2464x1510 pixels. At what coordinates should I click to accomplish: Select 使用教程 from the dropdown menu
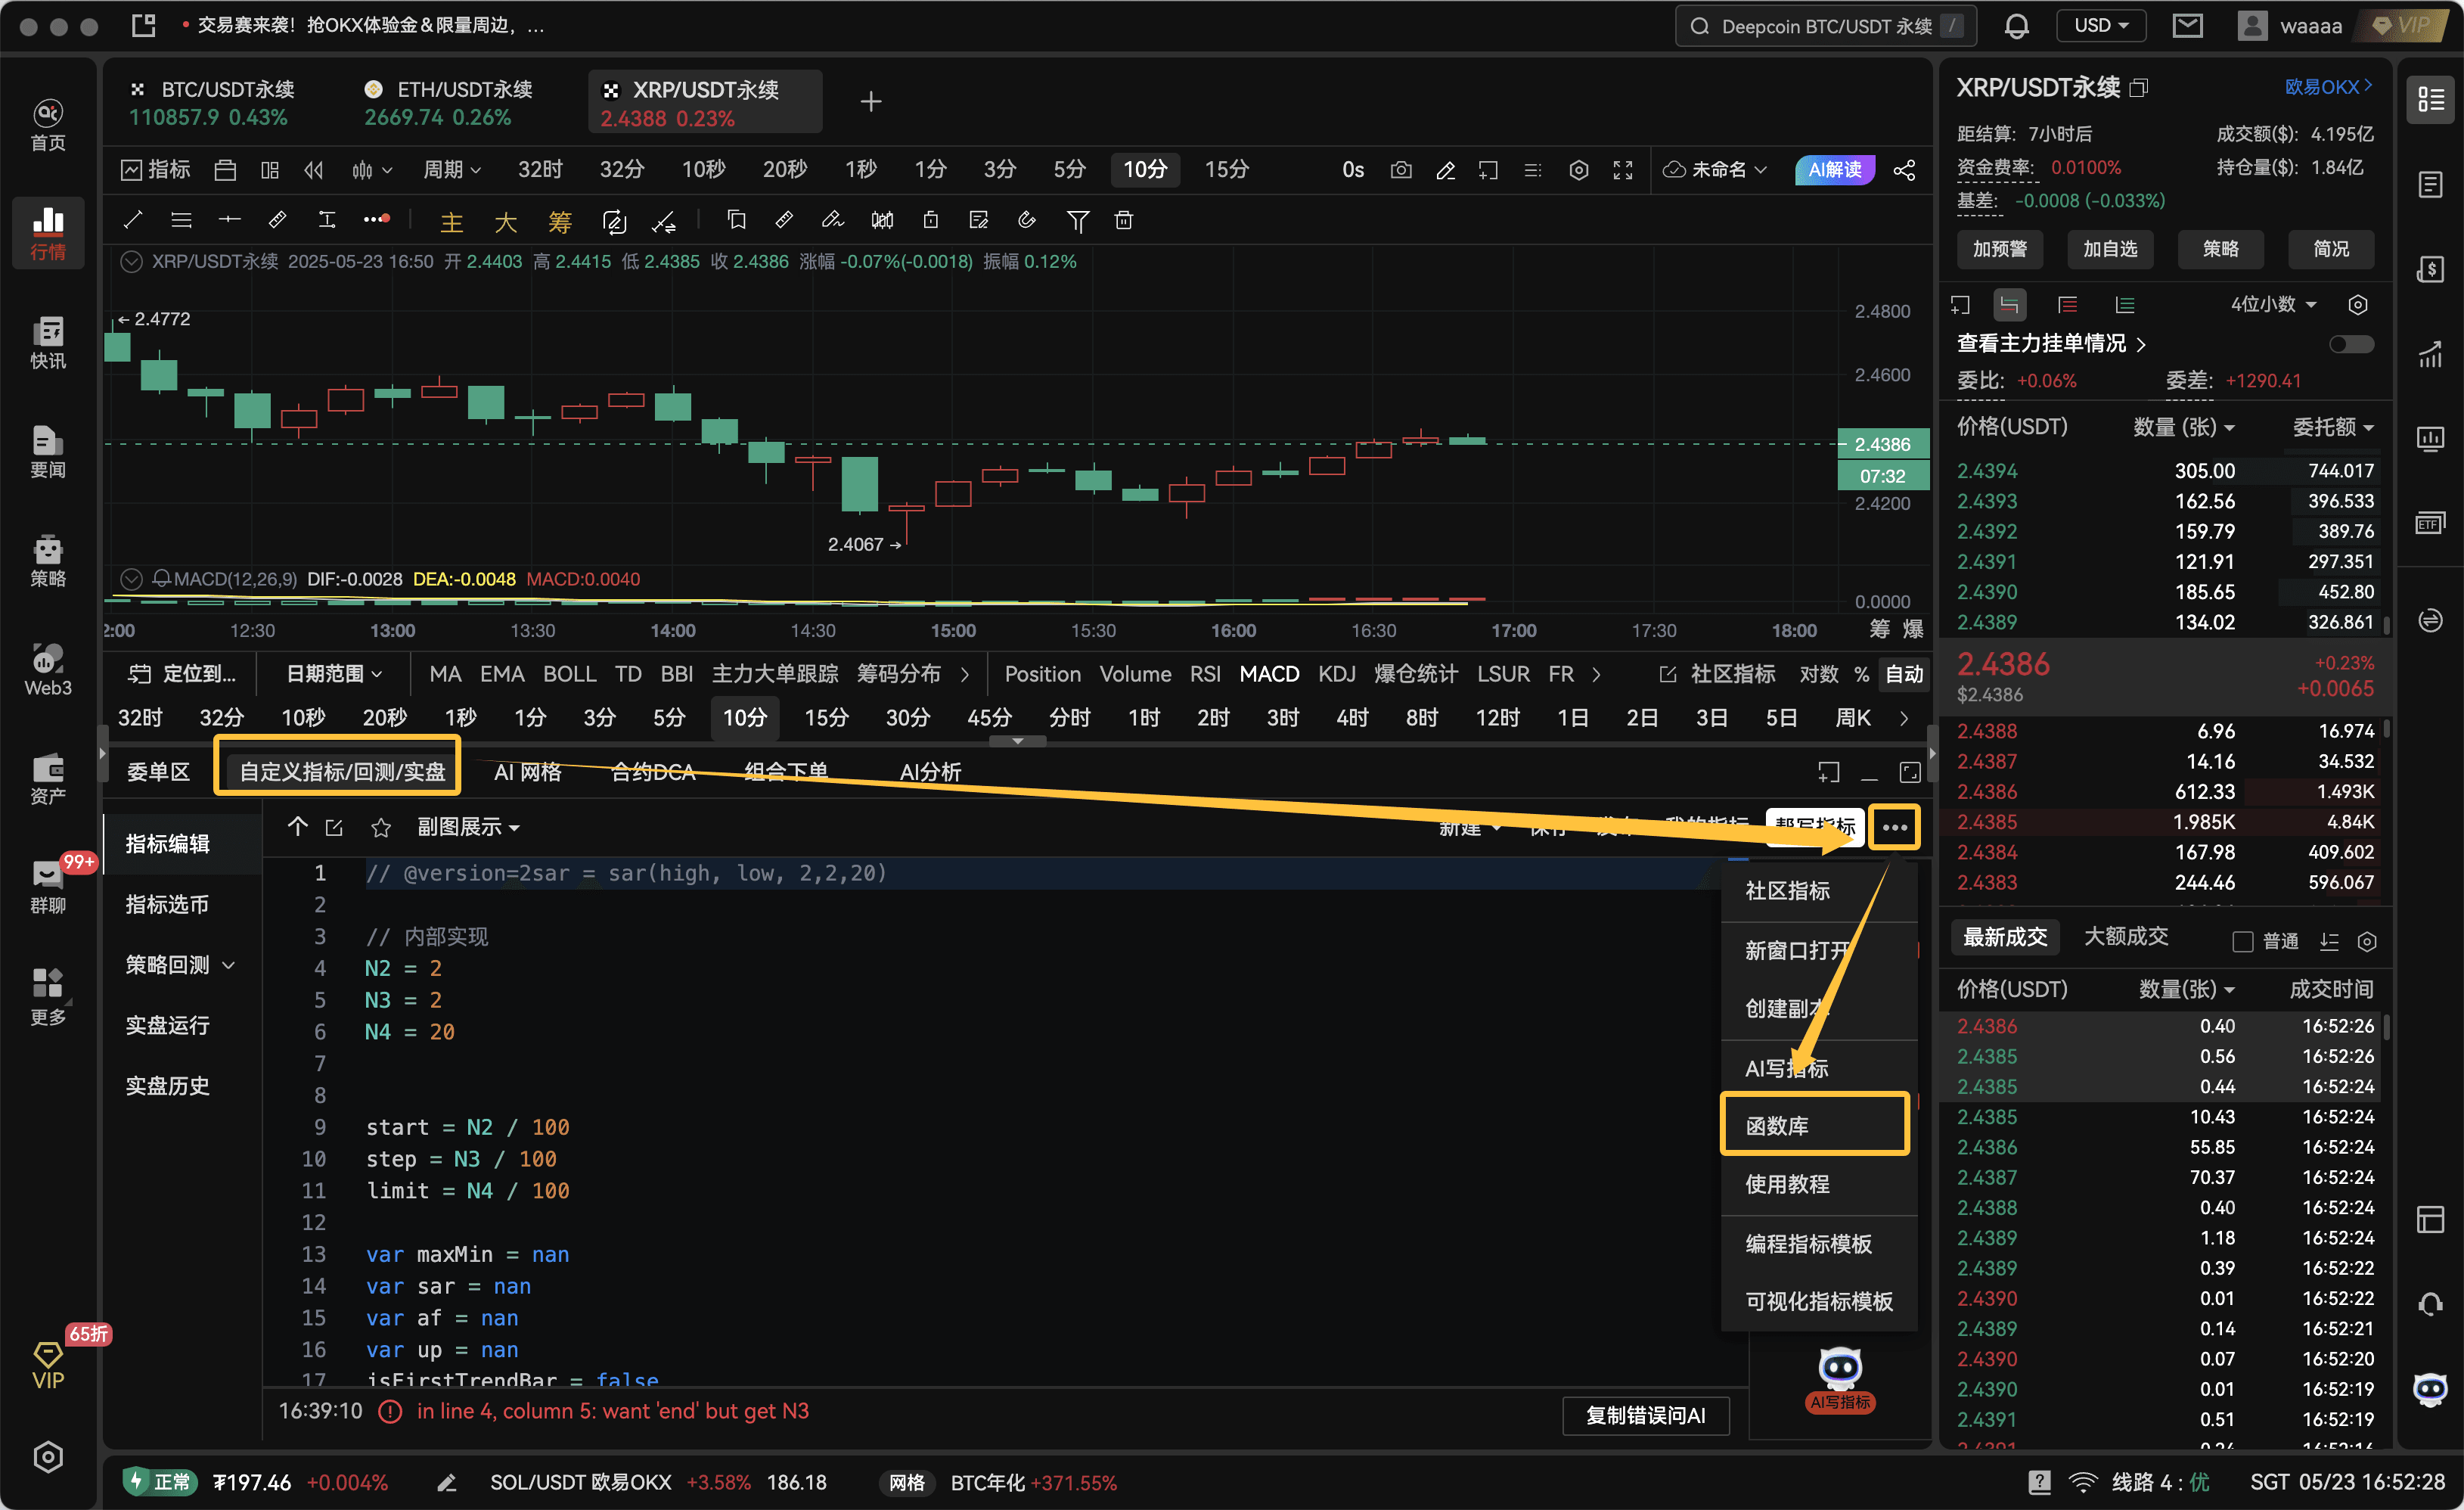[x=1818, y=1185]
